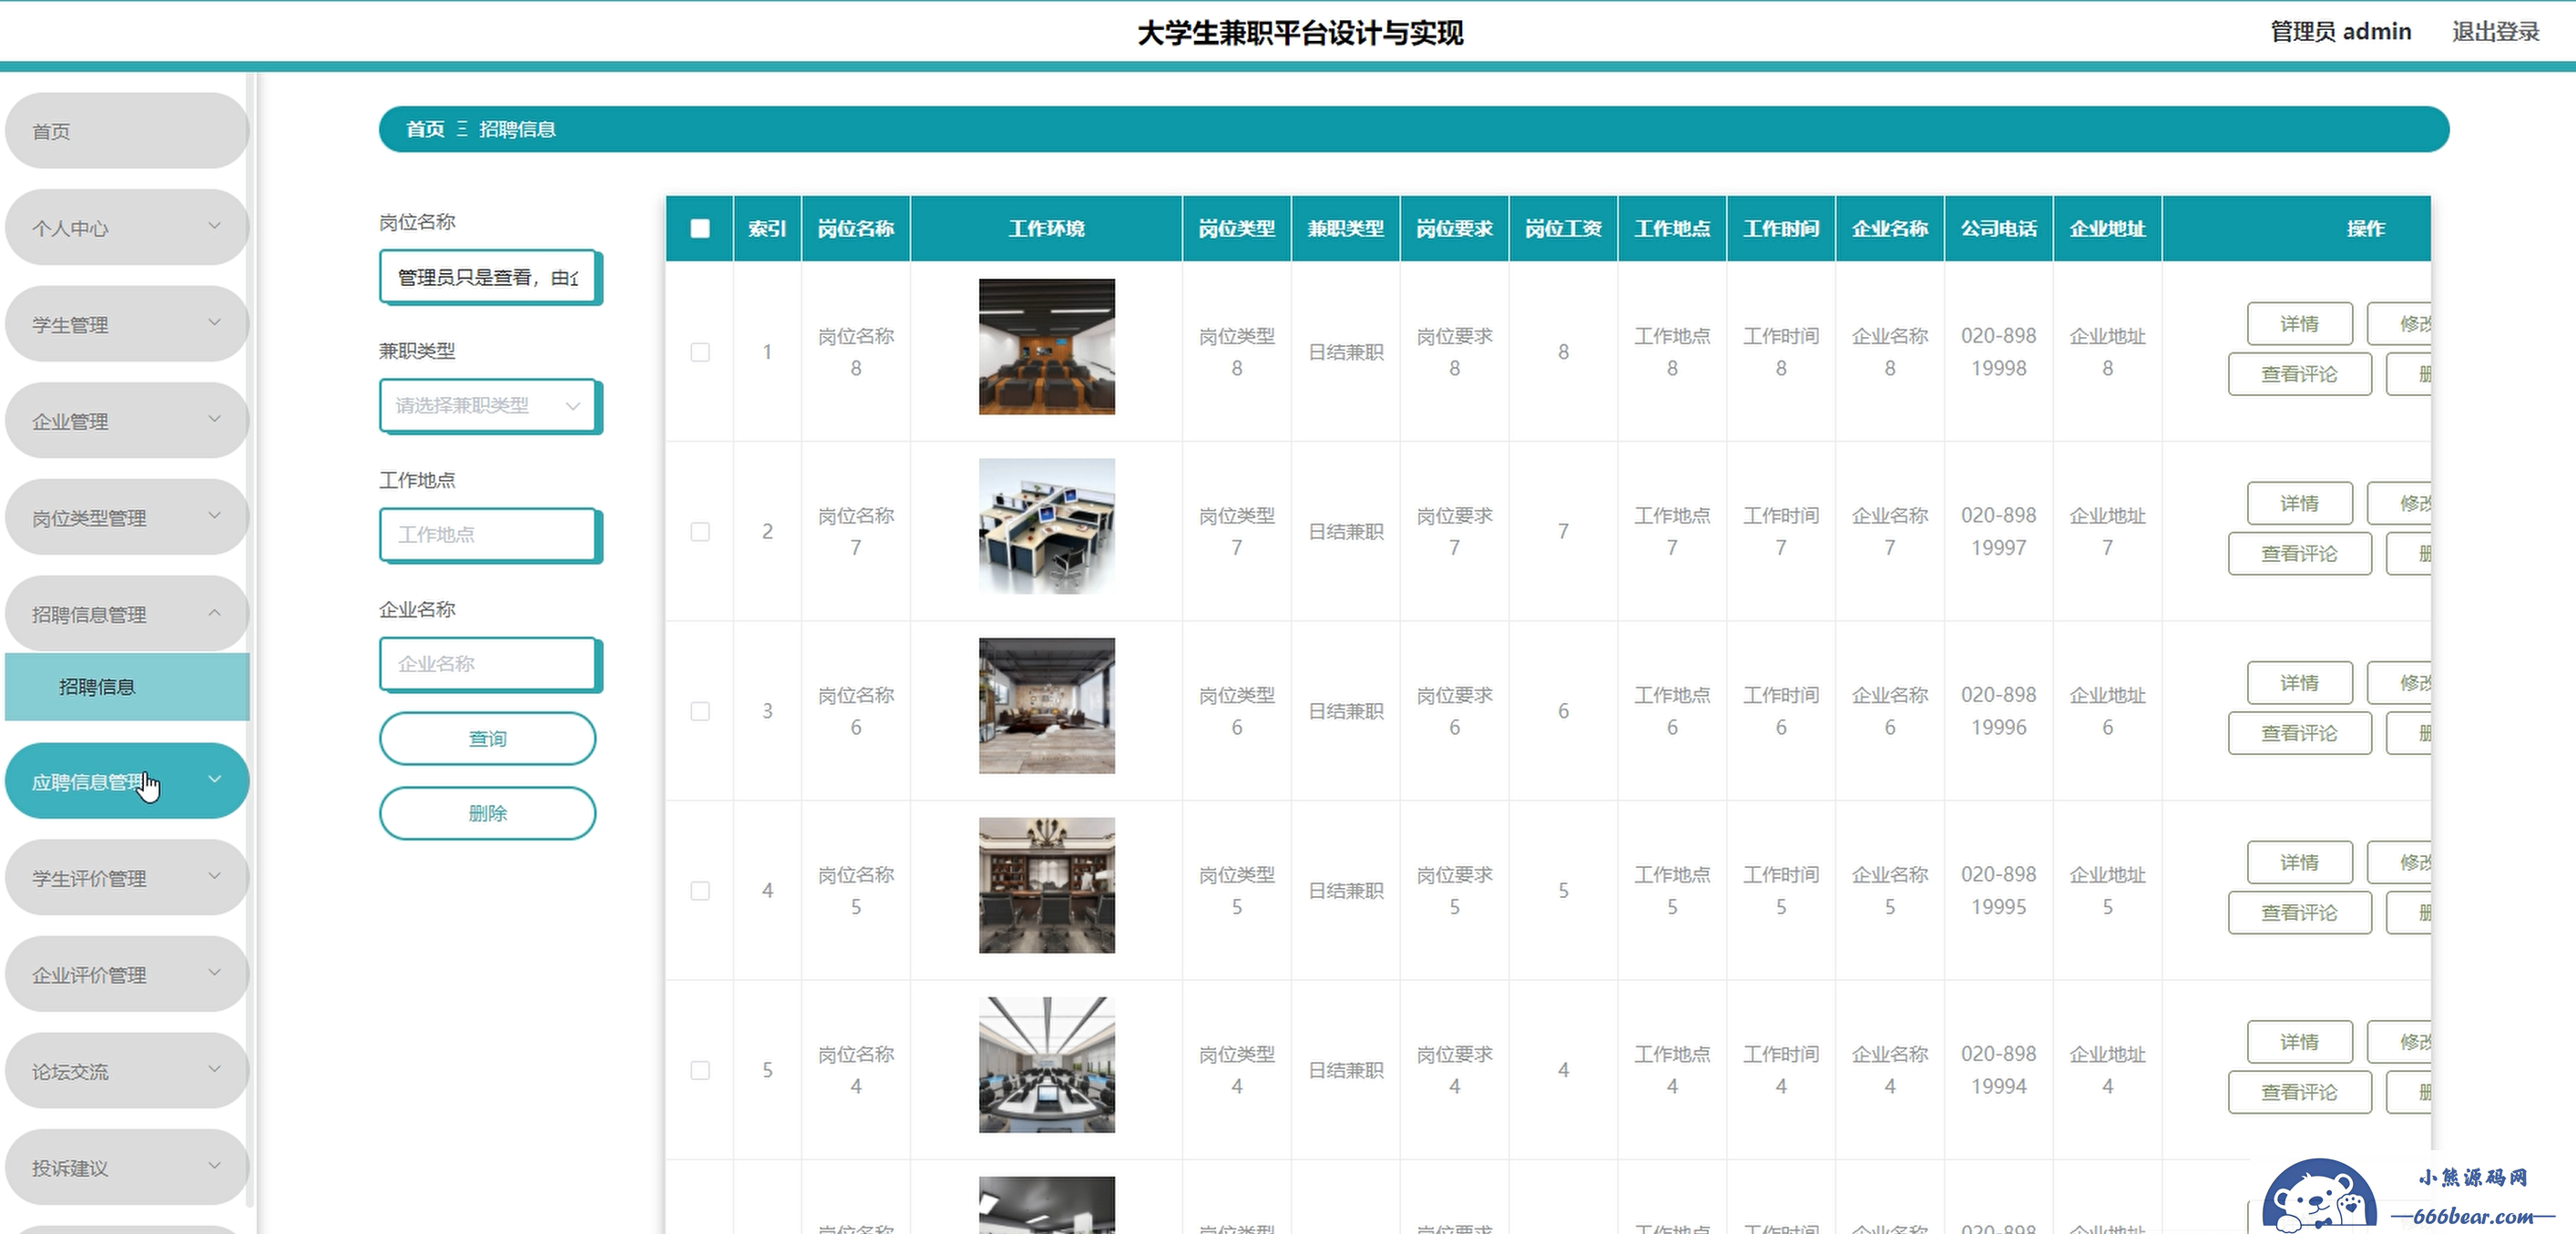Click the 公司电话 column header
Image resolution: width=2576 pixels, height=1234 pixels.
click(1998, 229)
